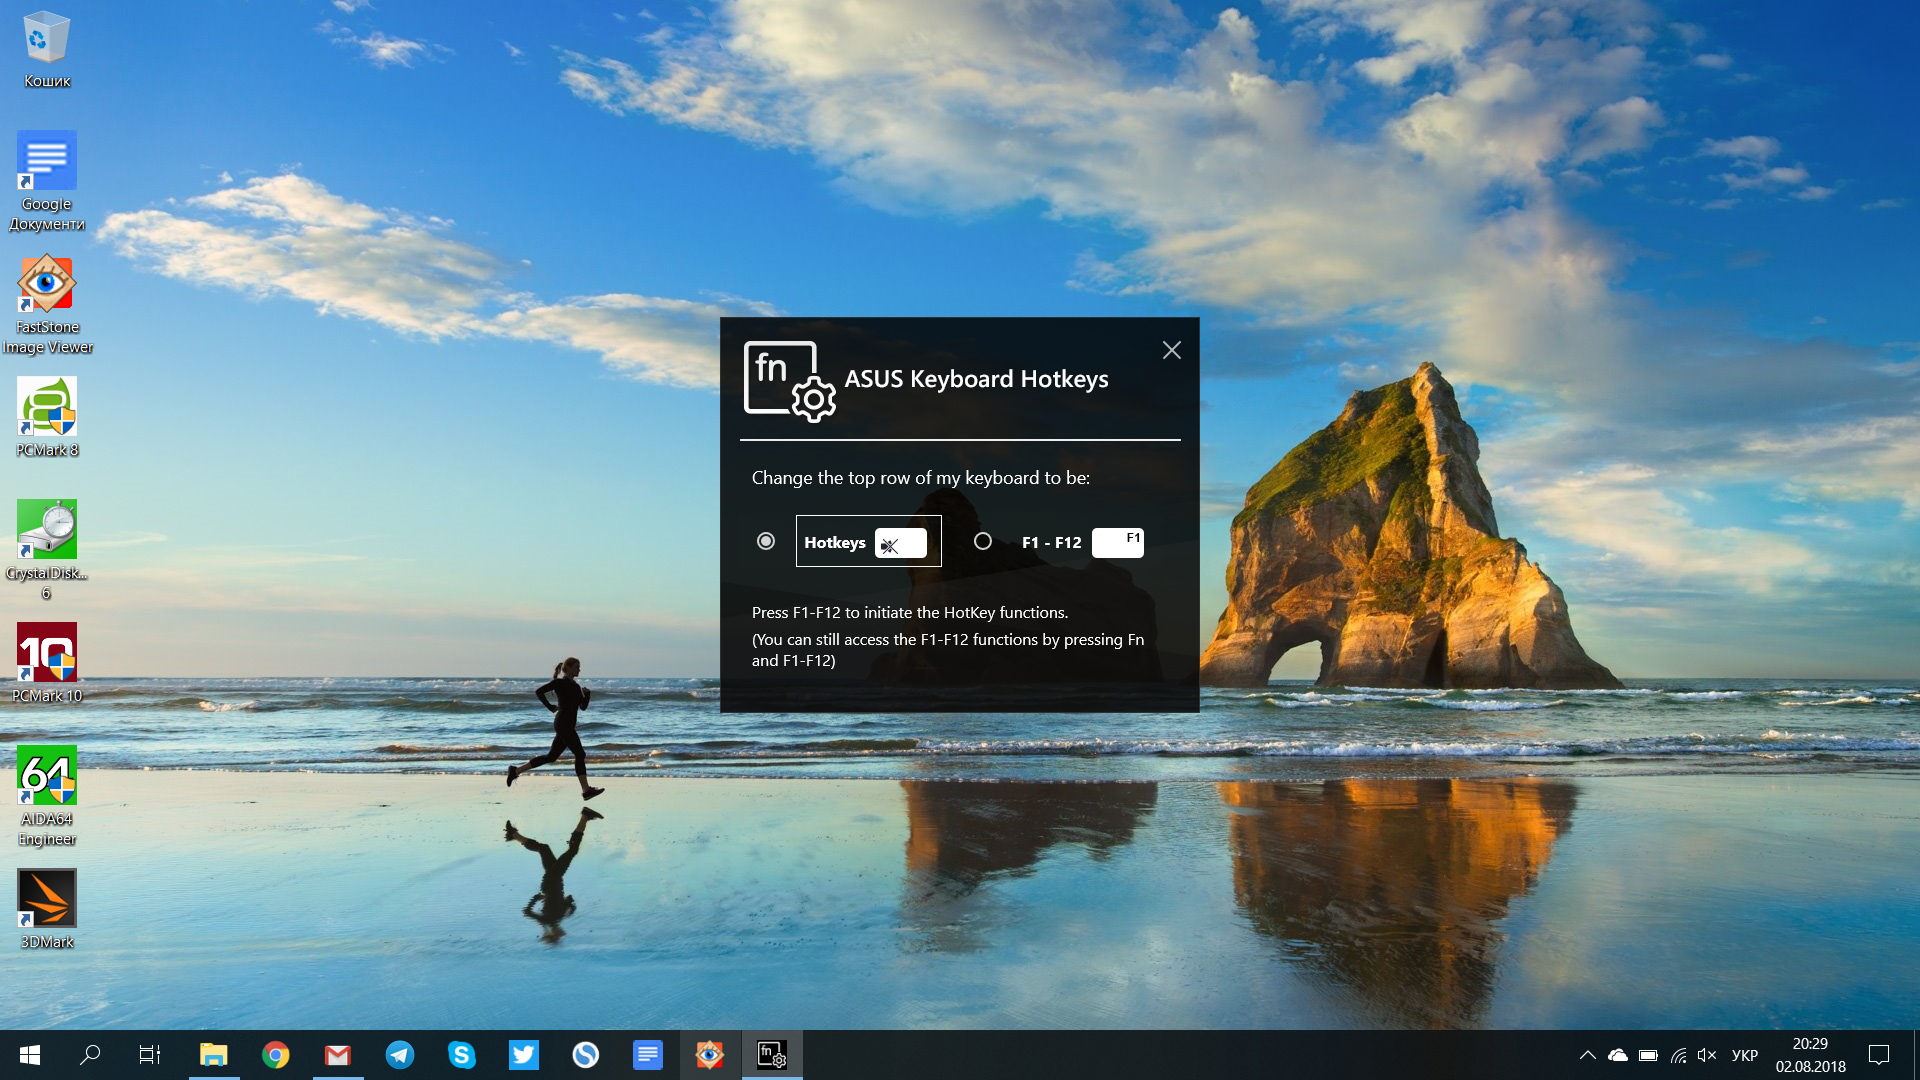1920x1080 pixels.
Task: Open Windows Search taskbar button
Action: pos(87,1054)
